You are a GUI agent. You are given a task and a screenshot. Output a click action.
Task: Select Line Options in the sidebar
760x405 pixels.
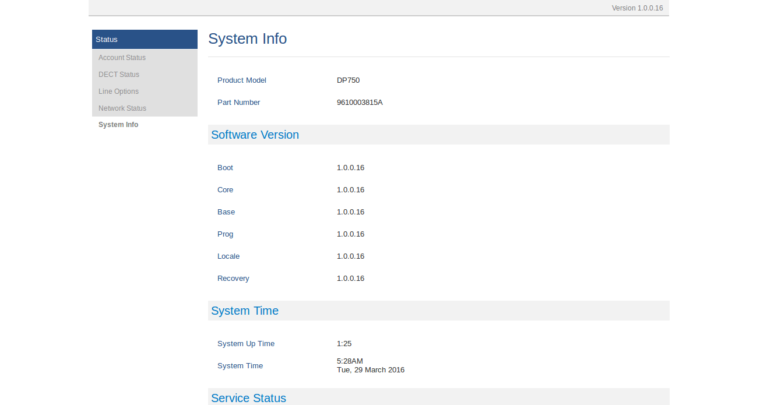point(118,91)
